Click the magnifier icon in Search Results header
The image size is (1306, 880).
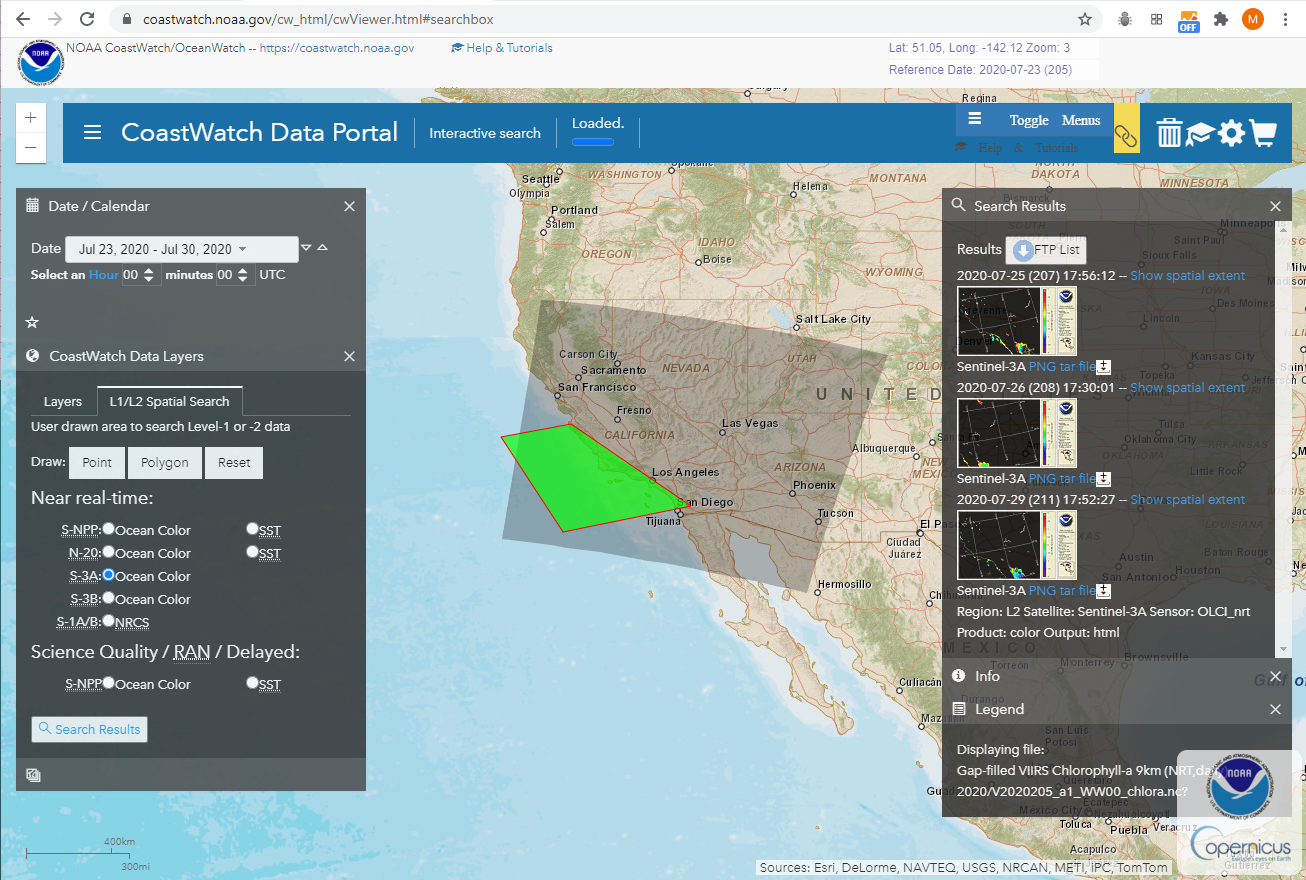coord(958,205)
